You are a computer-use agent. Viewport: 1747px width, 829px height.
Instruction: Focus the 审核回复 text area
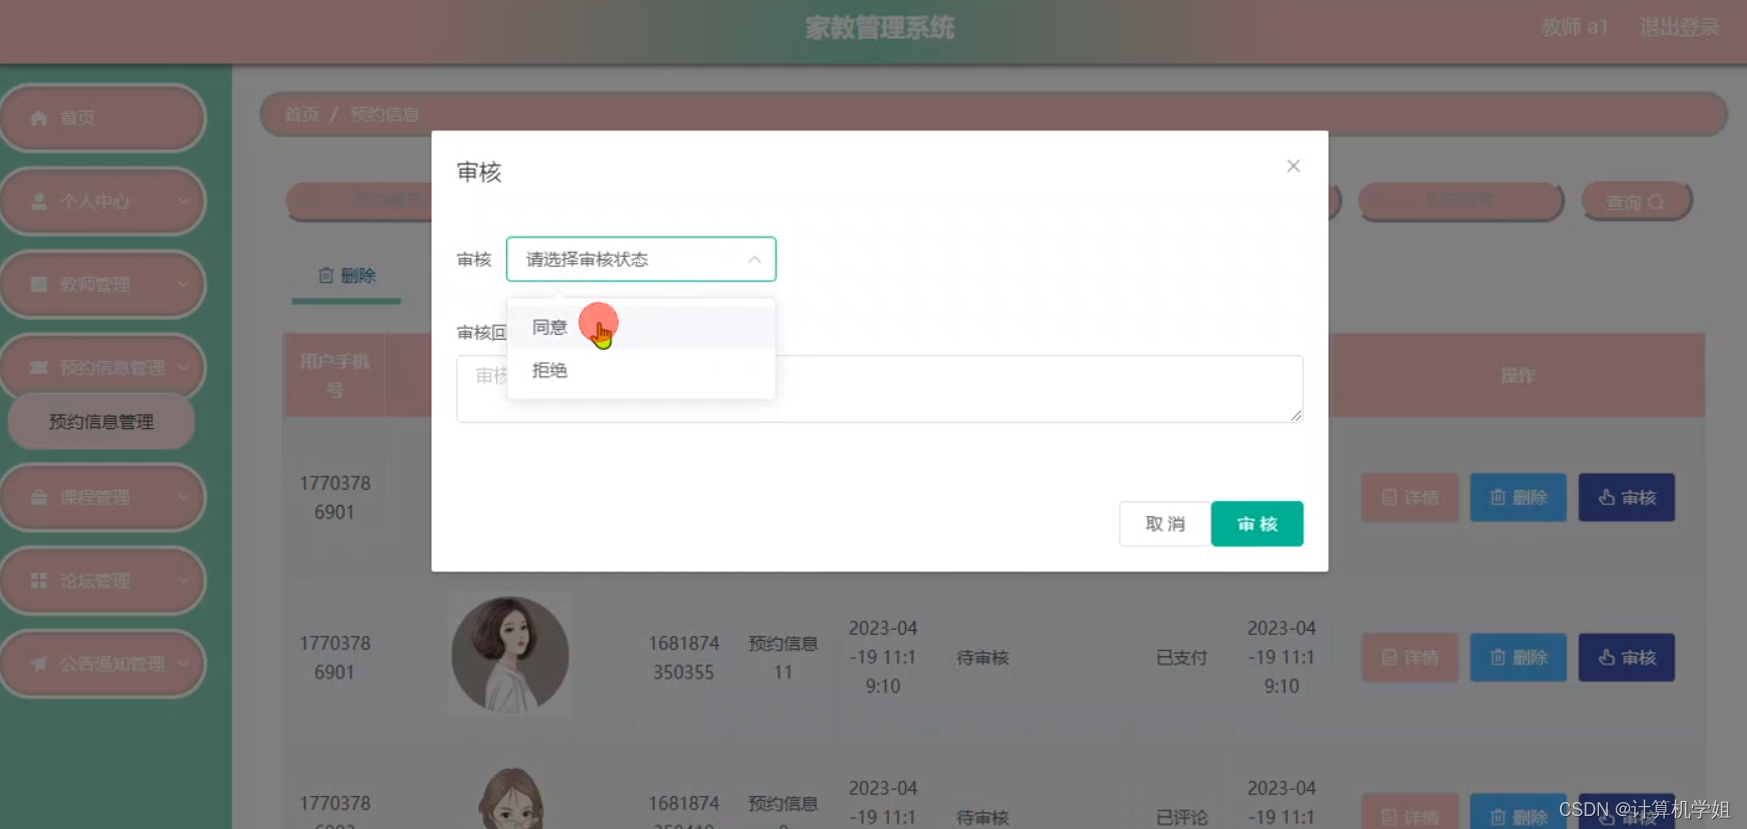(880, 388)
